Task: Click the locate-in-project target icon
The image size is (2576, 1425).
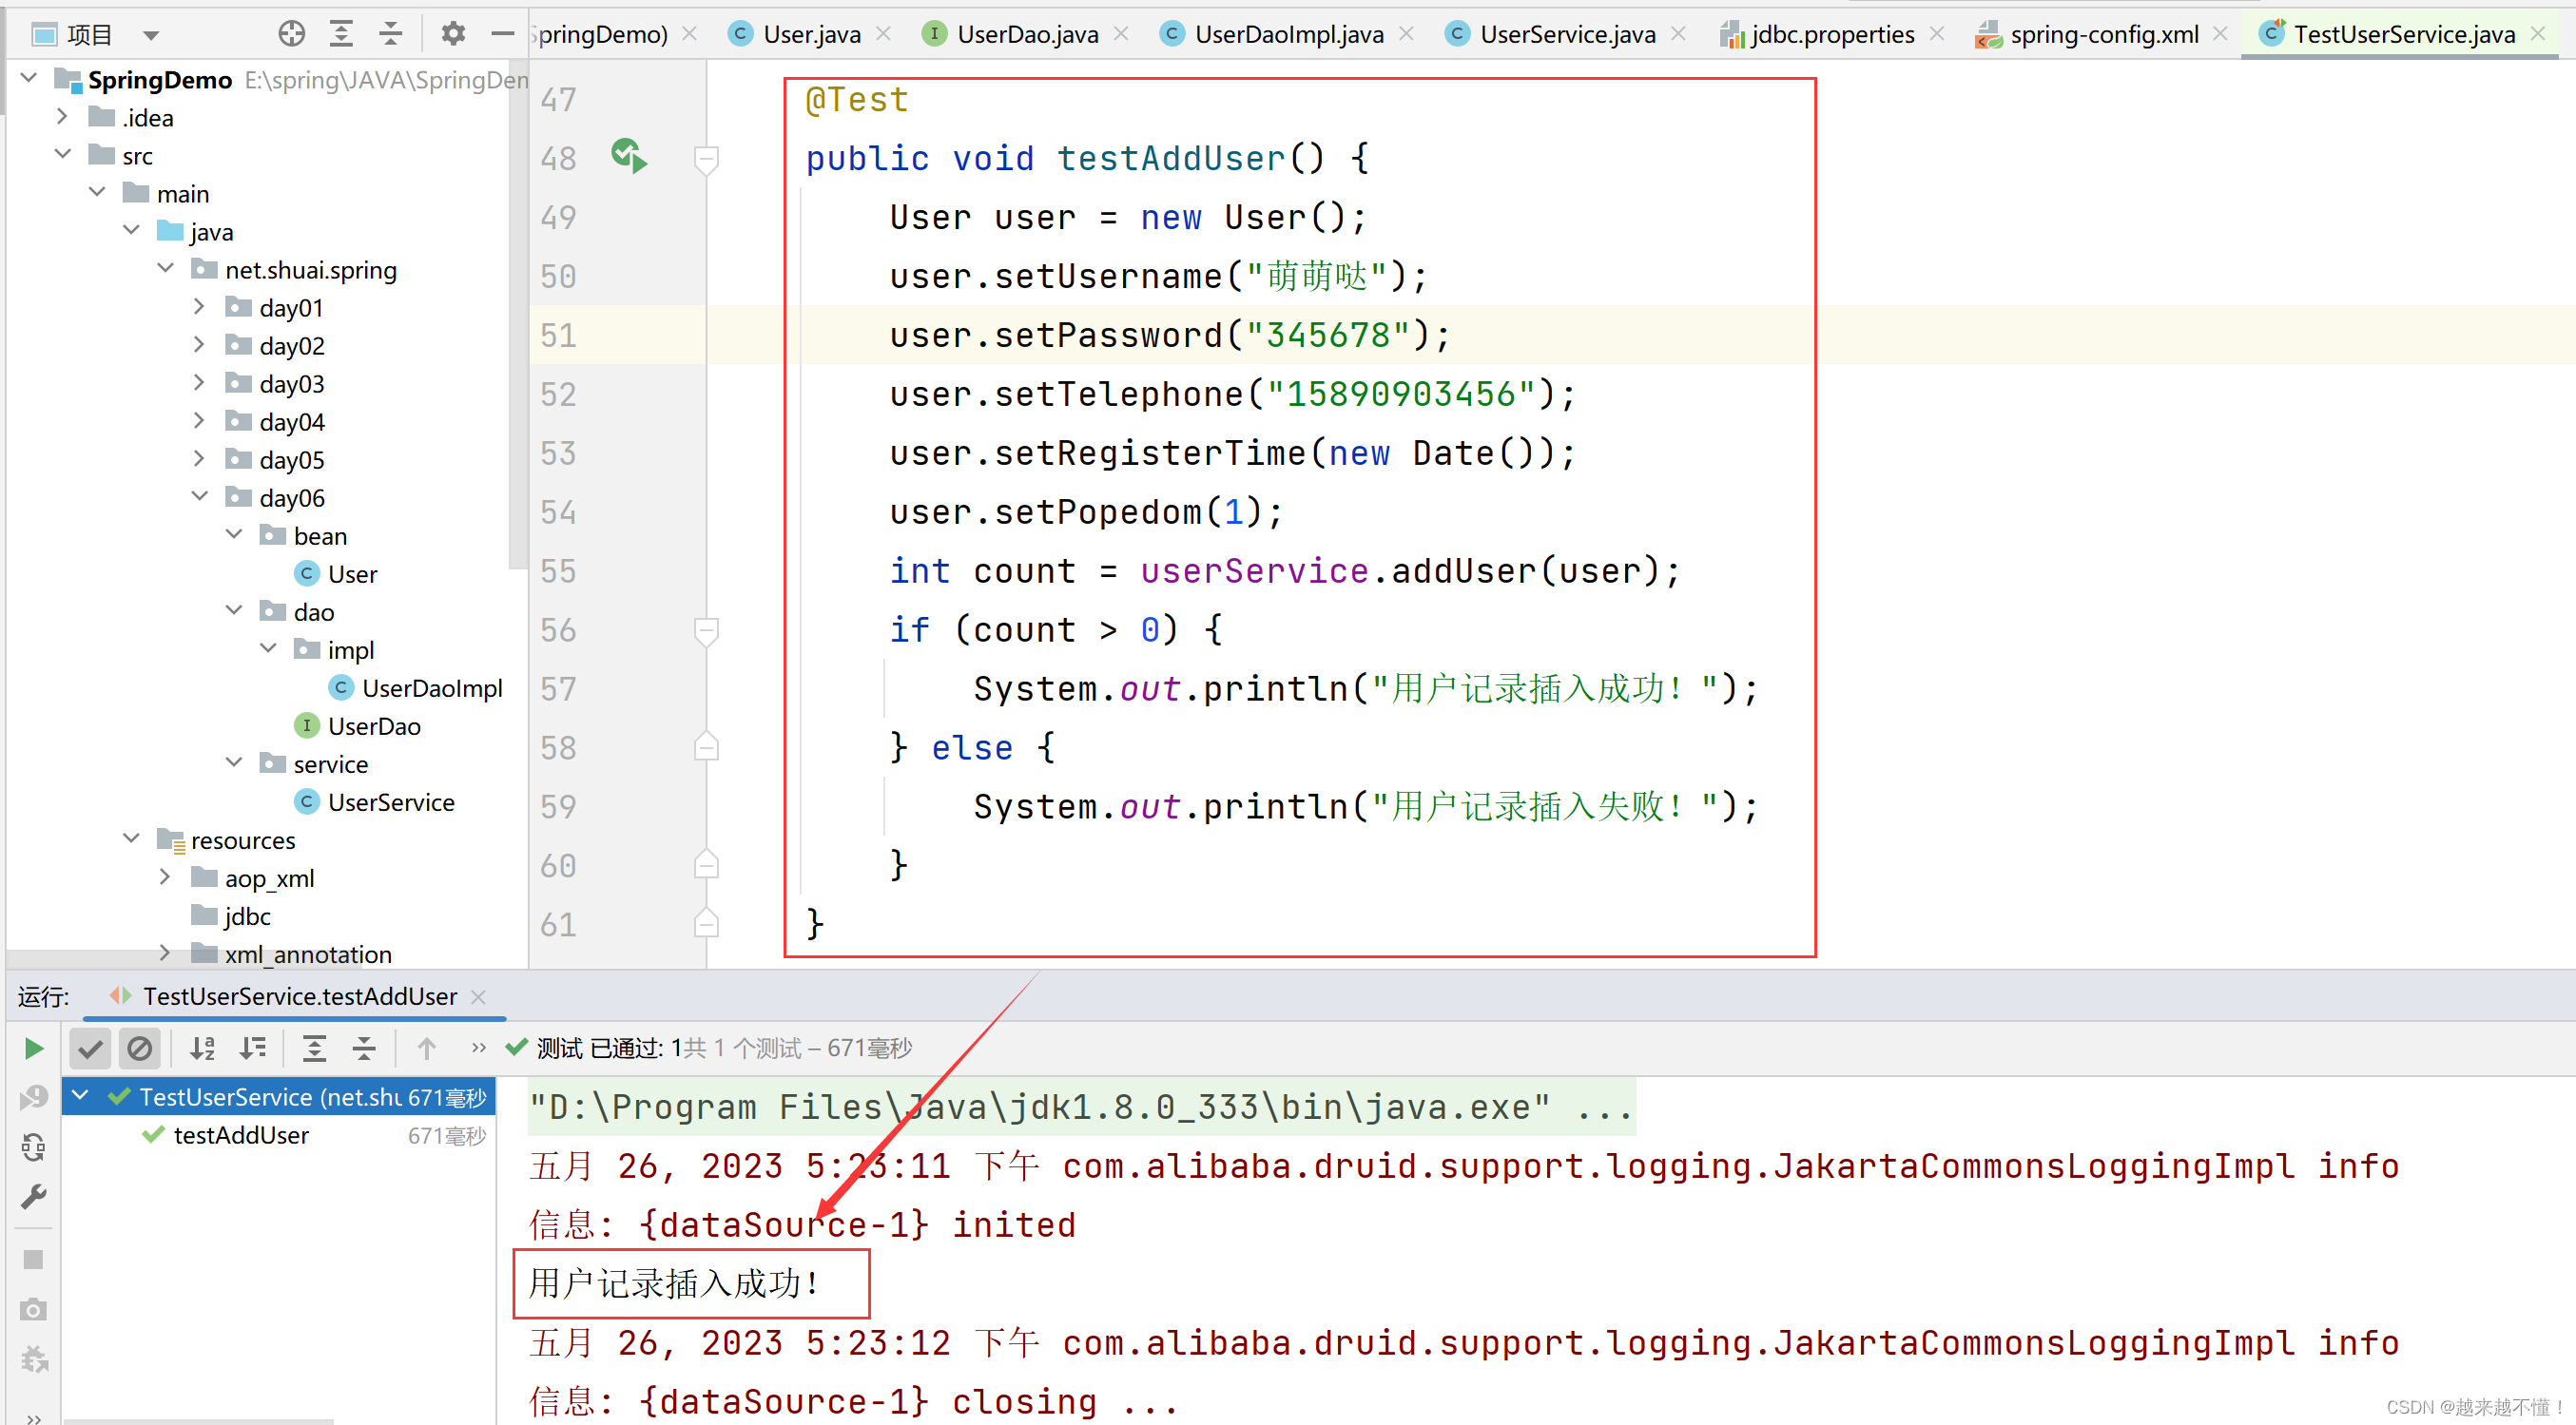Action: (291, 34)
